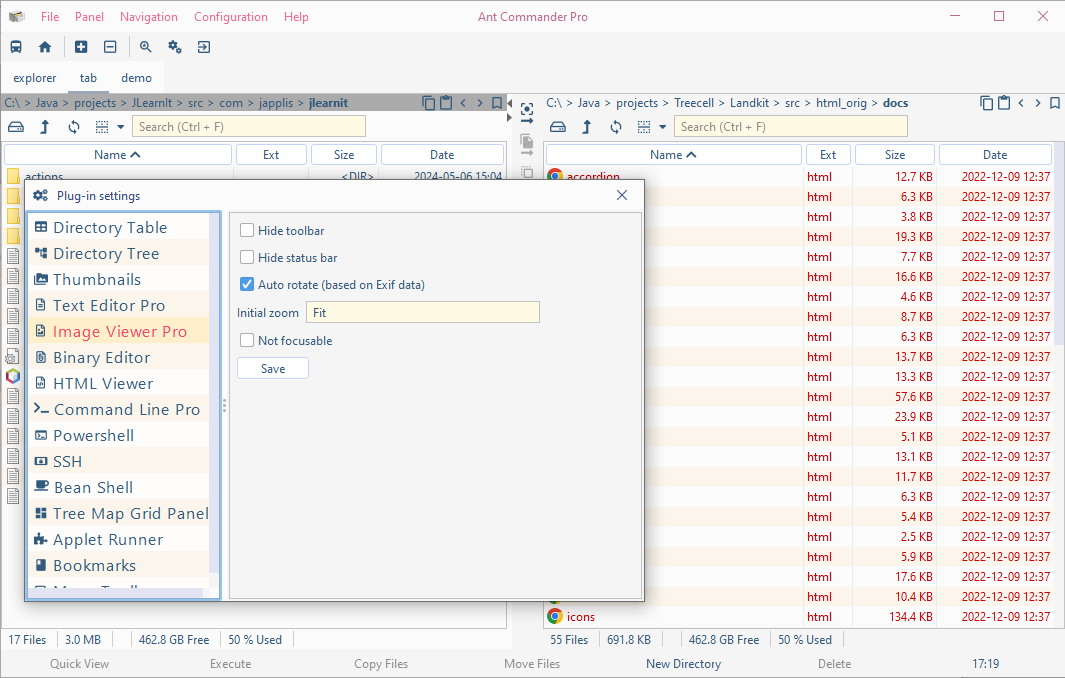Click the bookmark icon in left panel

(x=497, y=103)
